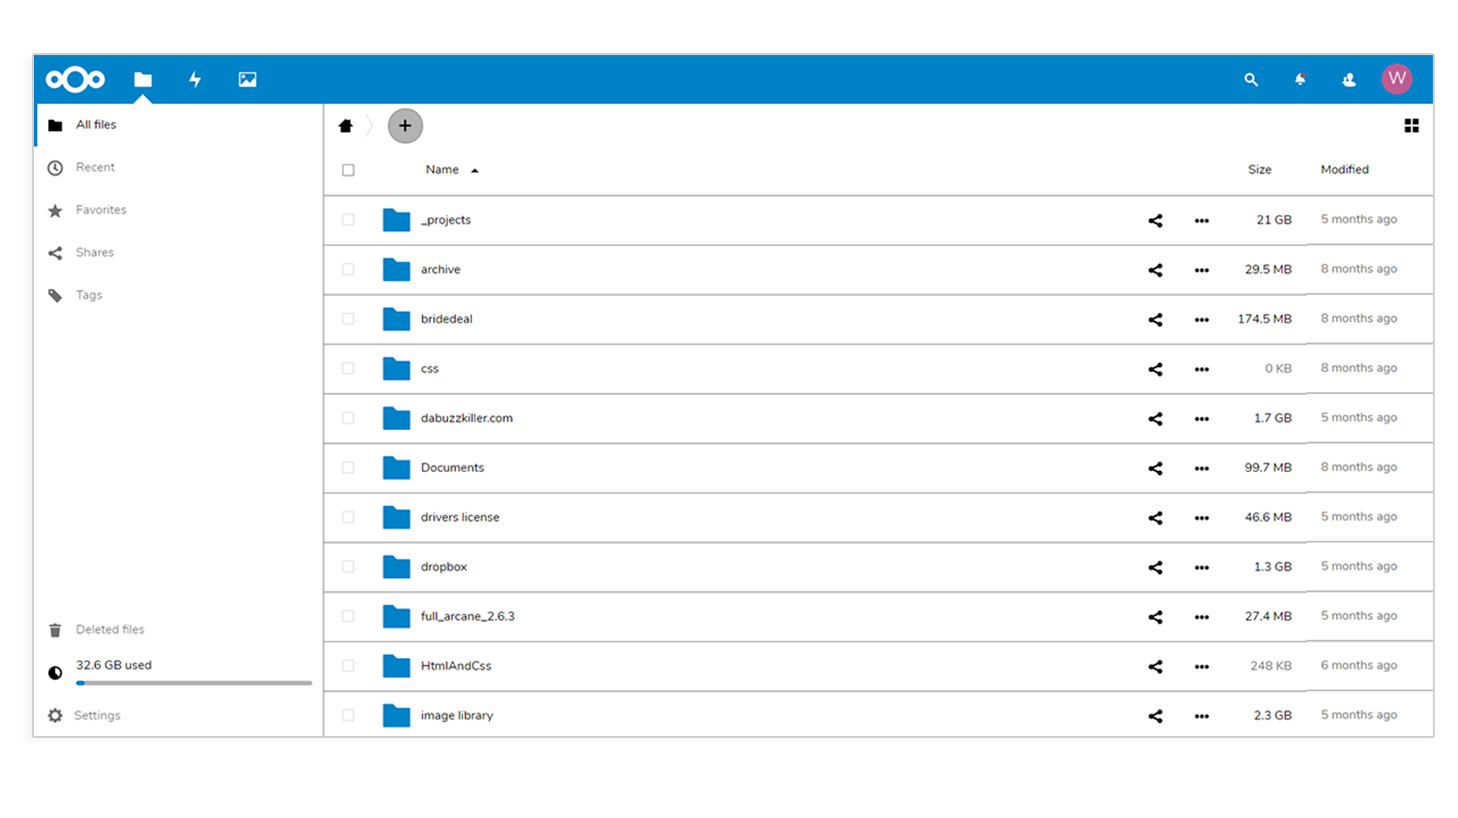Image resolution: width=1458 pixels, height=818 pixels.
Task: Click the Nextcloud logo
Action: 75,79
